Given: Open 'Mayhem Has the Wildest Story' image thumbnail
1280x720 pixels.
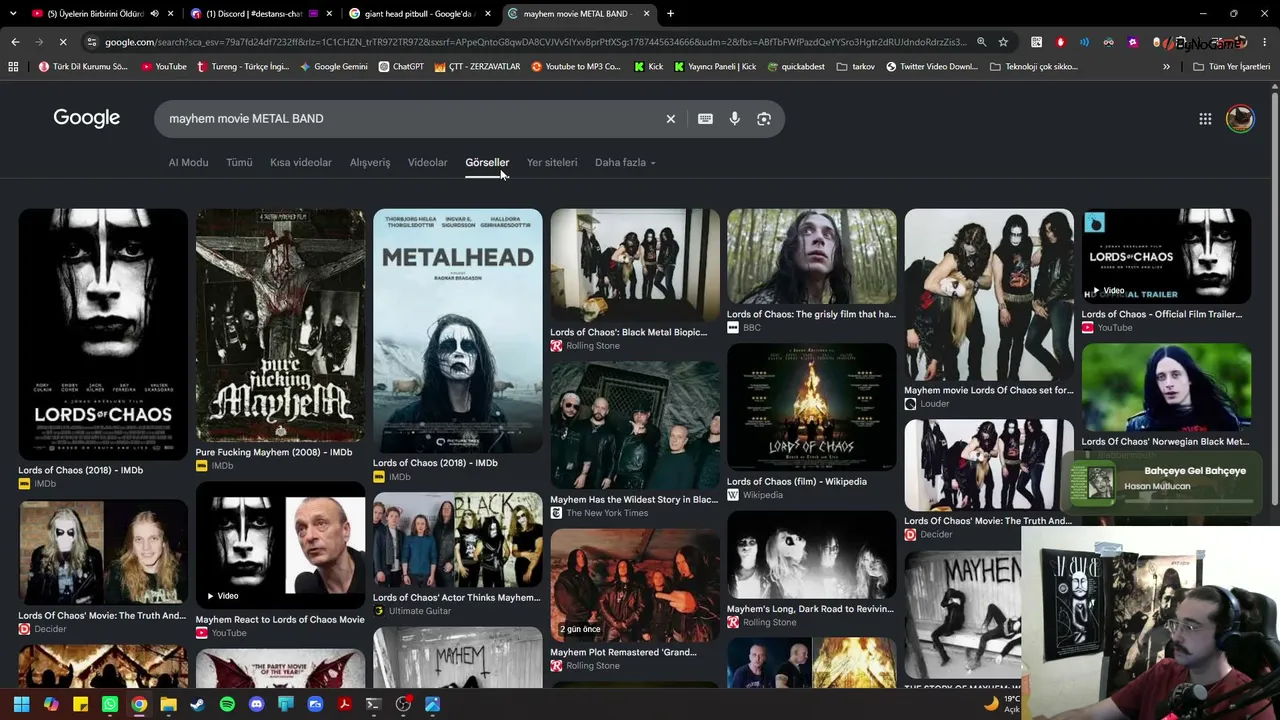Looking at the screenshot, I should click(635, 425).
